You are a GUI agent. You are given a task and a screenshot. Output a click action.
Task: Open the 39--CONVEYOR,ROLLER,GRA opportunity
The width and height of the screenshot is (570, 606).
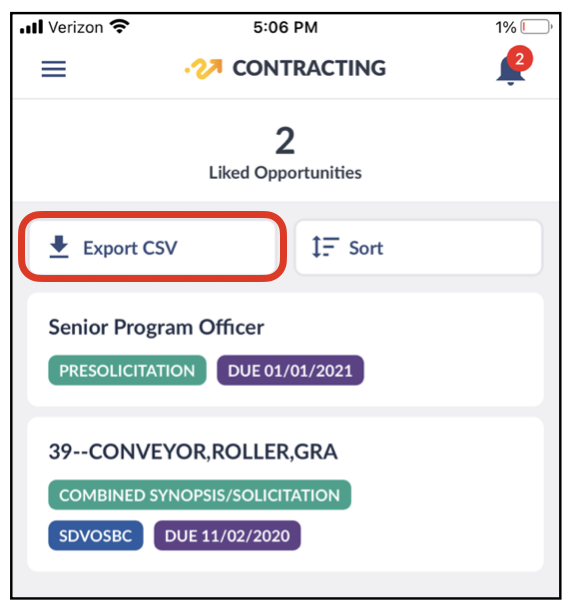[x=285, y=494]
